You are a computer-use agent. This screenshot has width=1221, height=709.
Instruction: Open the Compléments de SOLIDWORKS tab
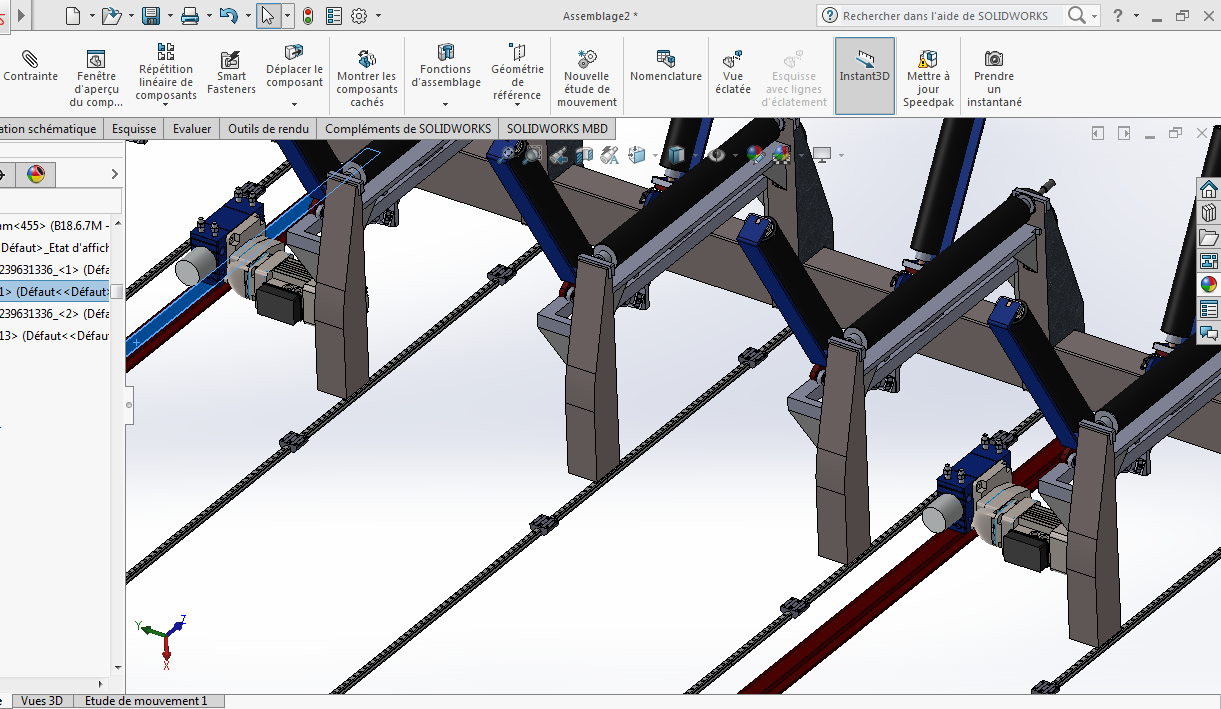[408, 128]
